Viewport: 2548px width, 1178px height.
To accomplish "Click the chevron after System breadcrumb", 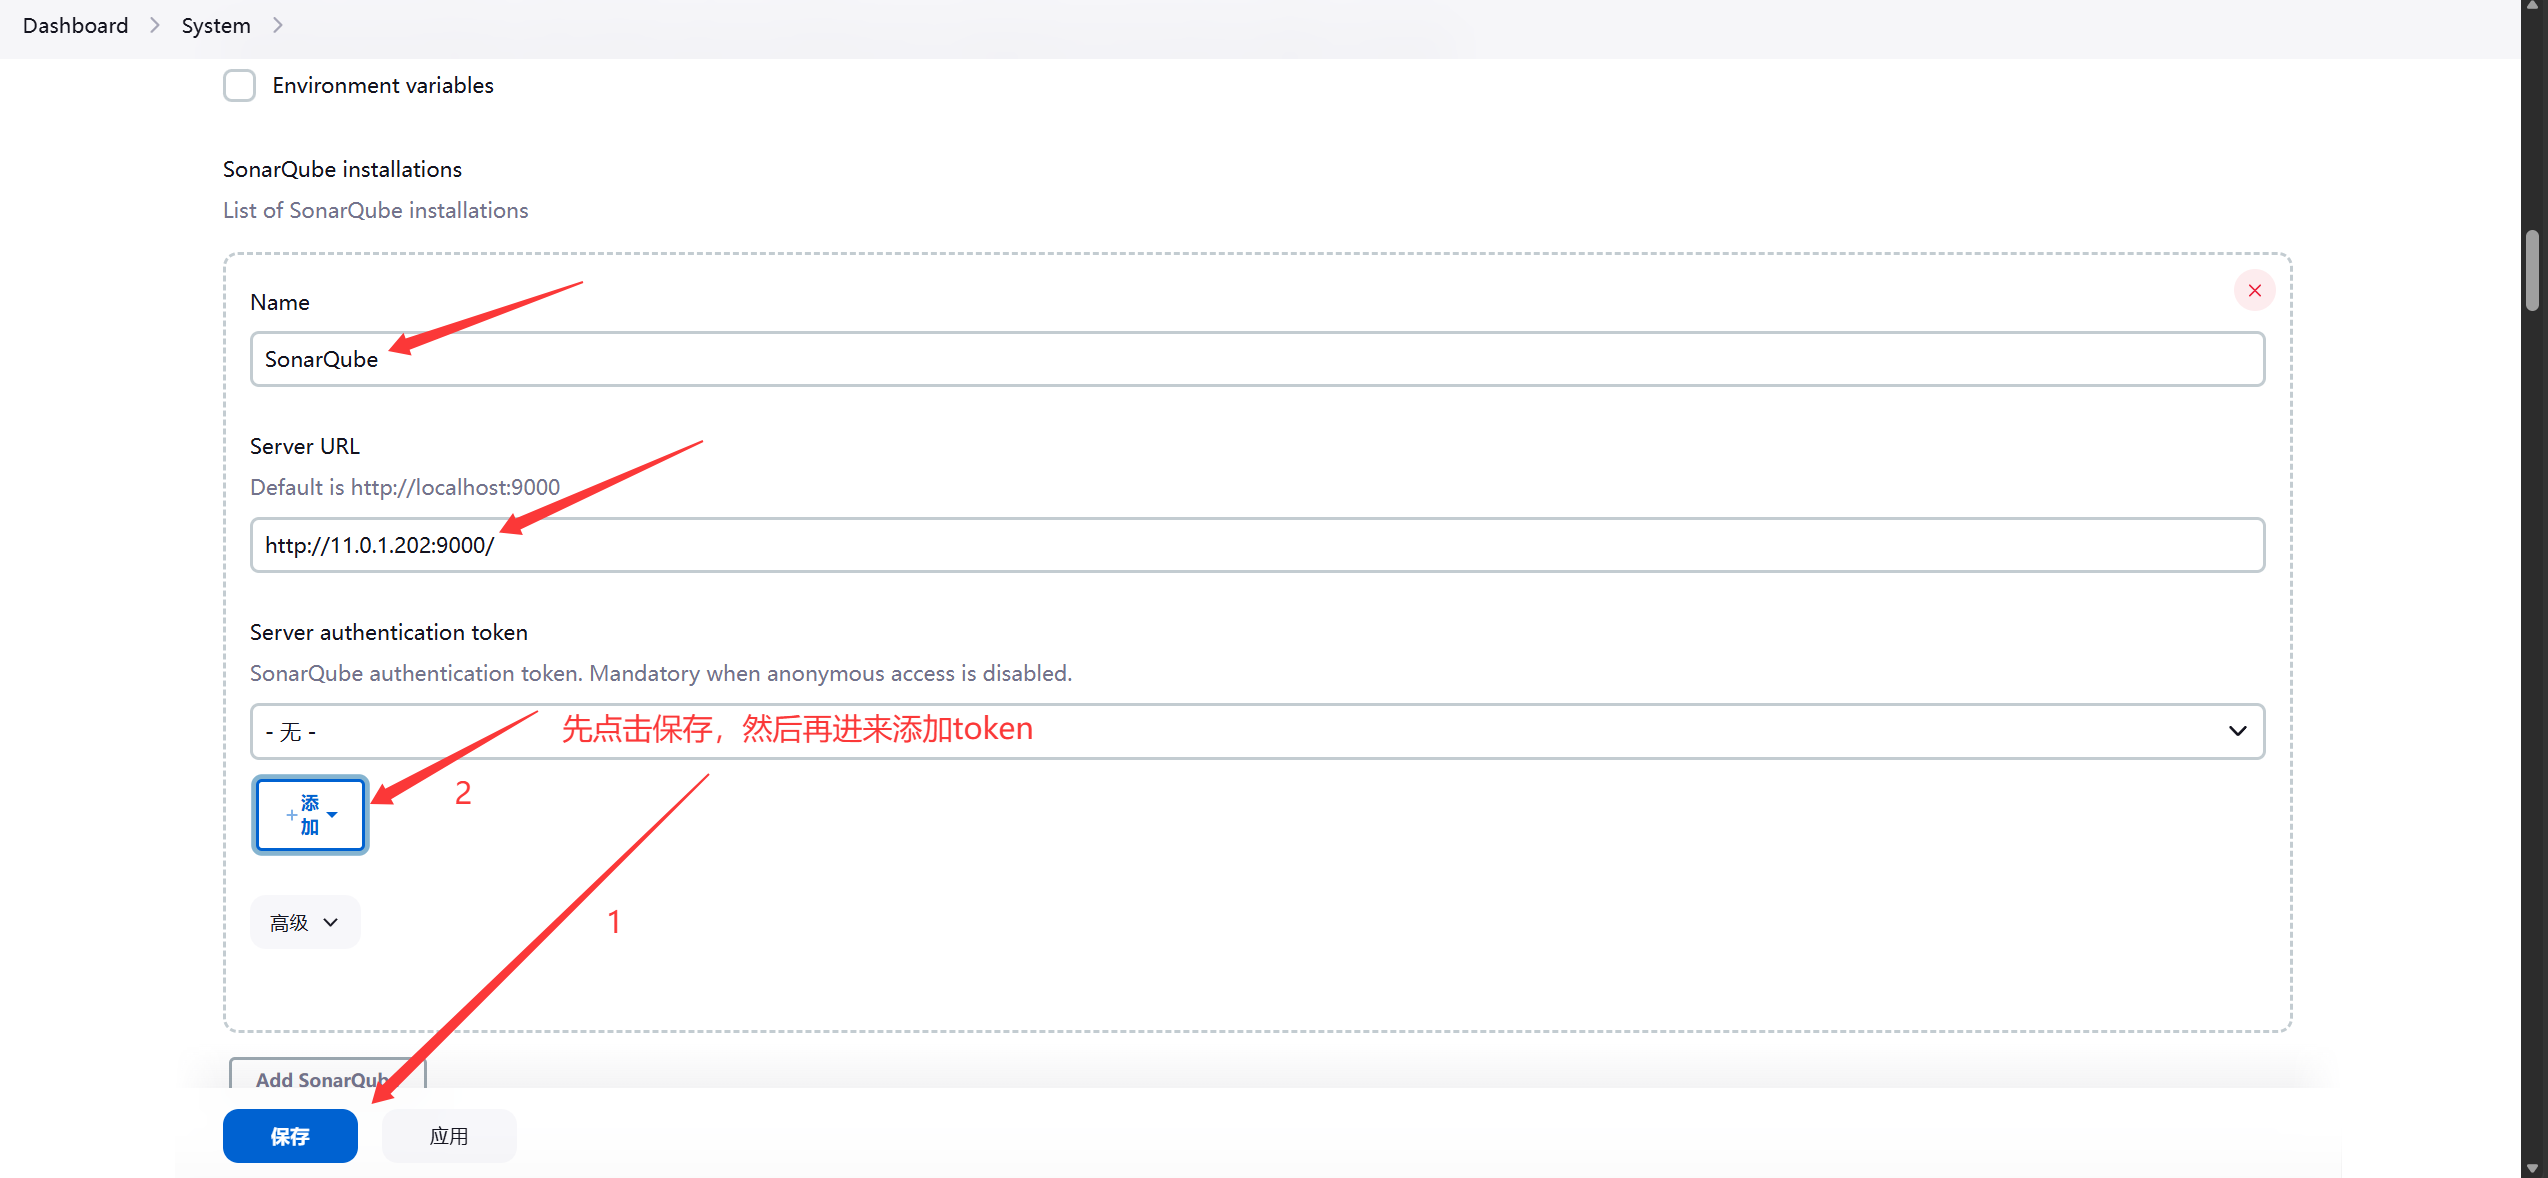I will click(x=278, y=26).
